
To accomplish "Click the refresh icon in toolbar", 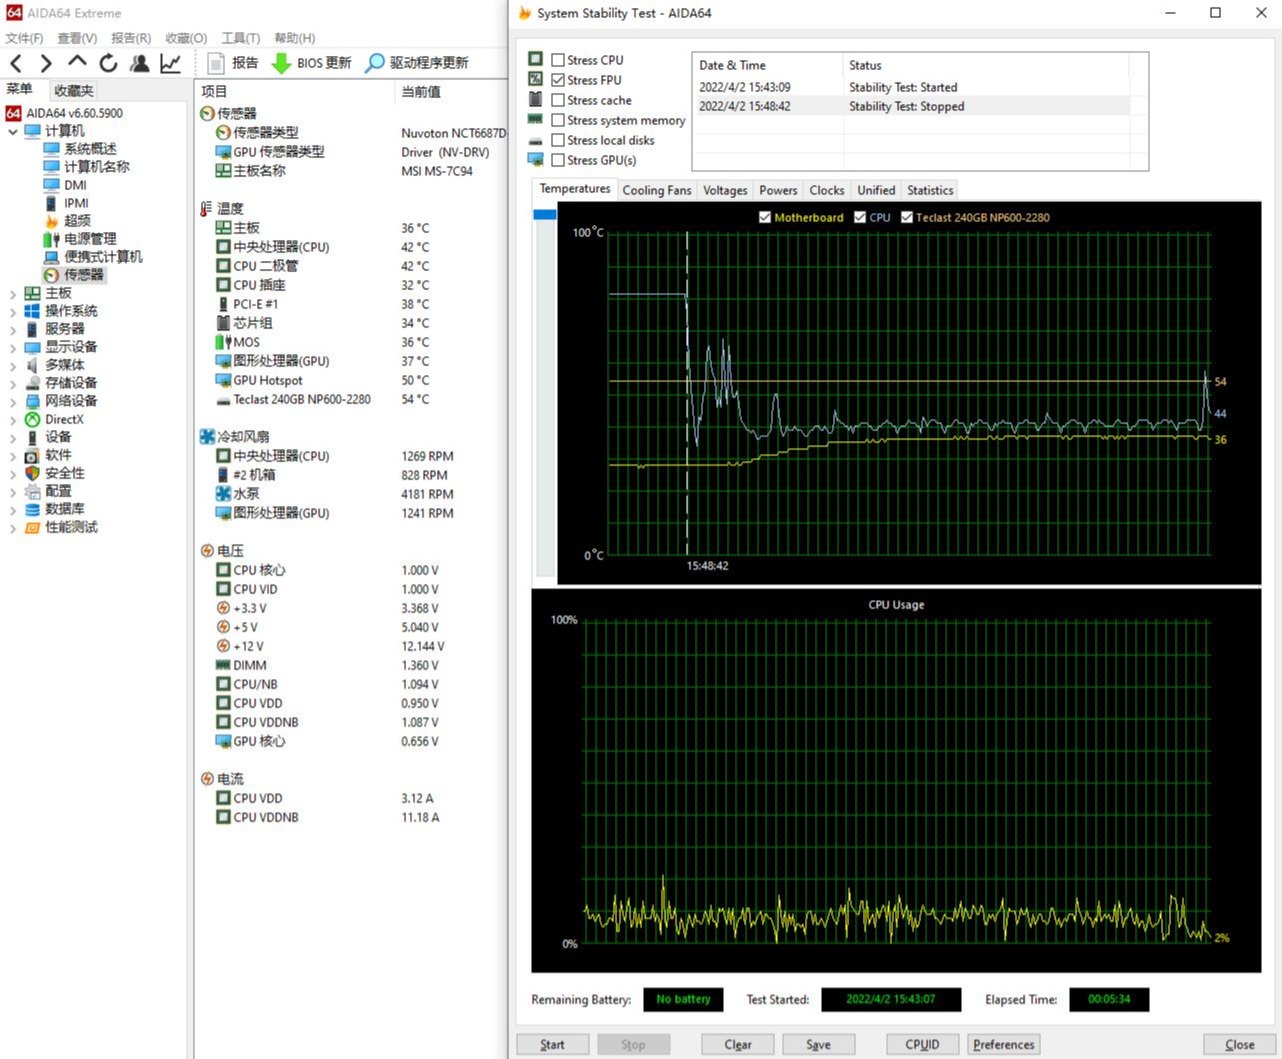I will coord(108,63).
